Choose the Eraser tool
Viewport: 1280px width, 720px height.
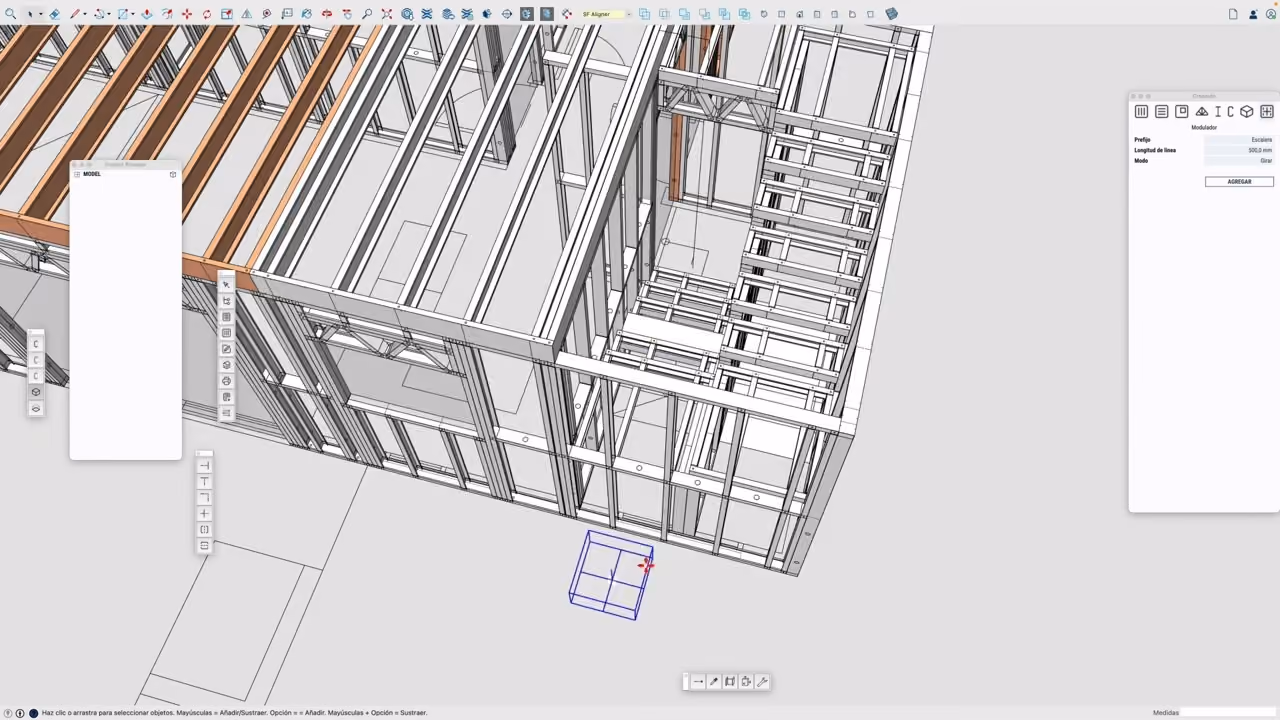[54, 14]
